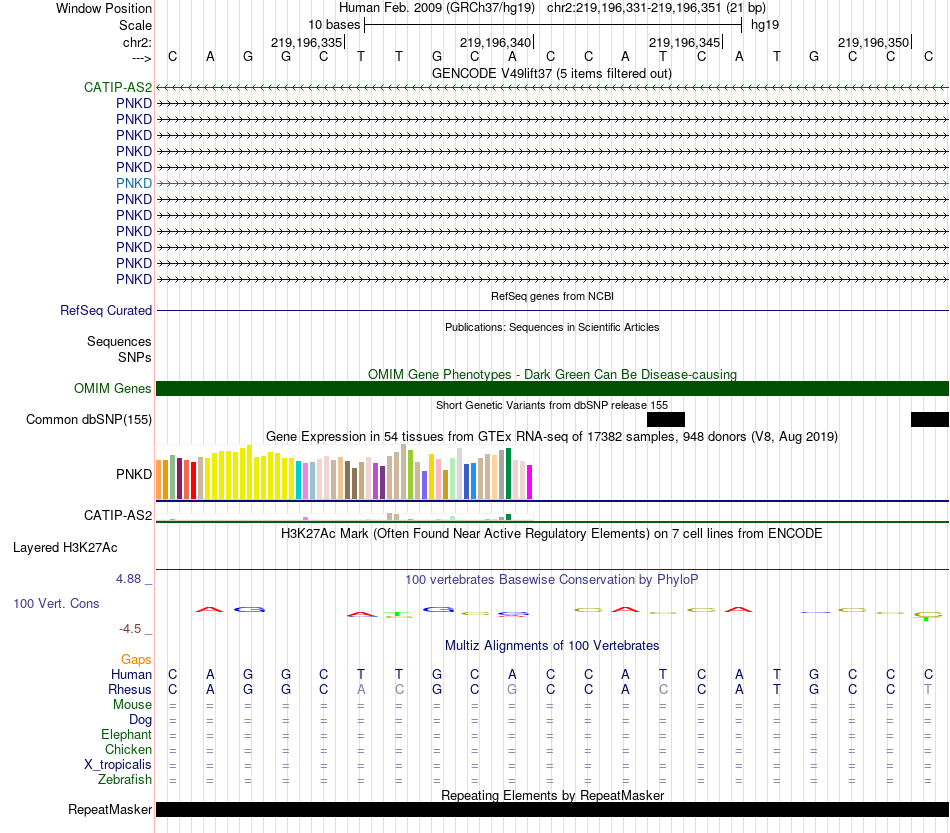Click the hg19 label beside scale bar
Viewport: 950px width, 833px height.
click(x=765, y=25)
